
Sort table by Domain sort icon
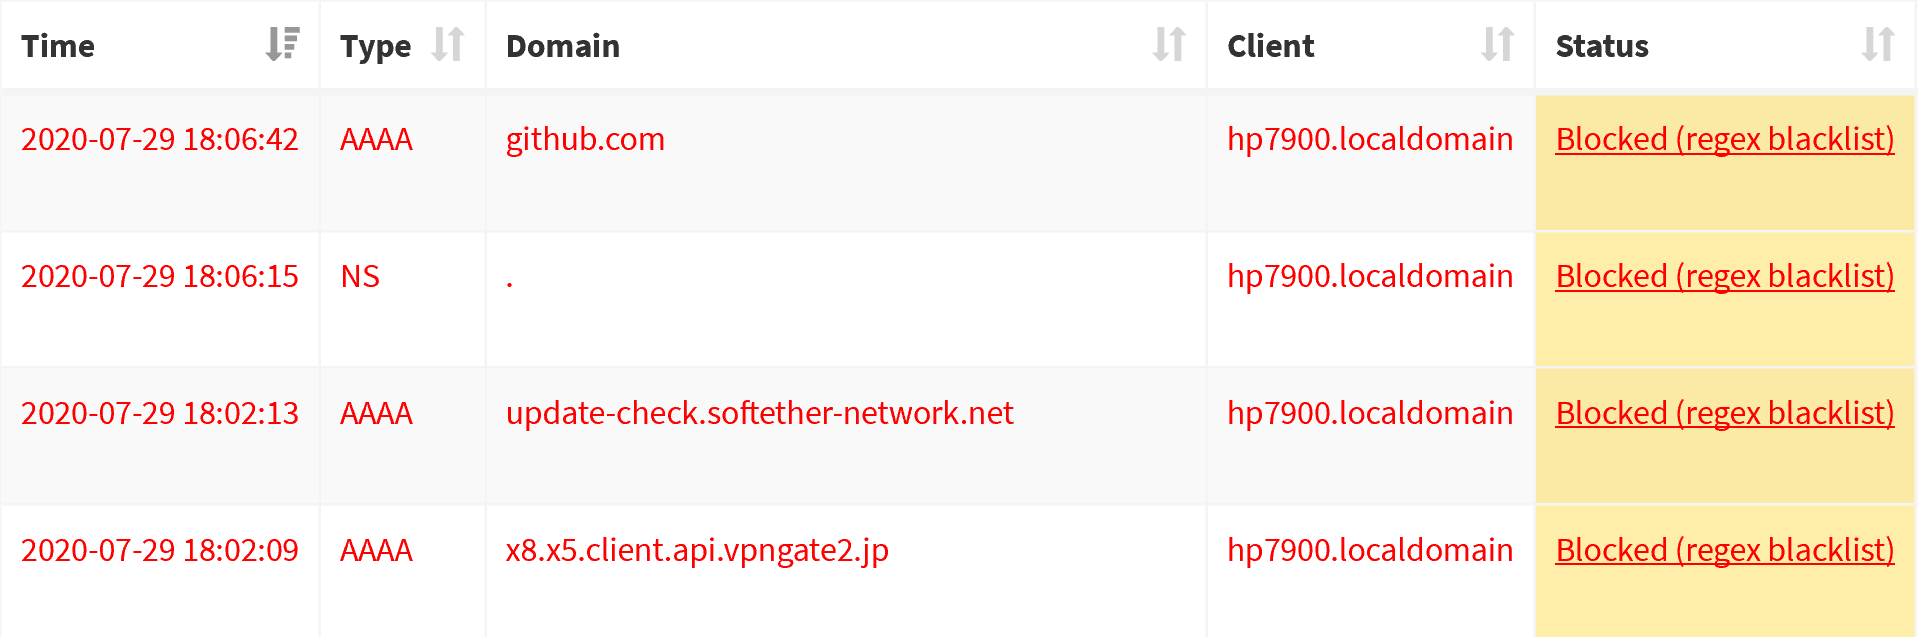point(1168,45)
